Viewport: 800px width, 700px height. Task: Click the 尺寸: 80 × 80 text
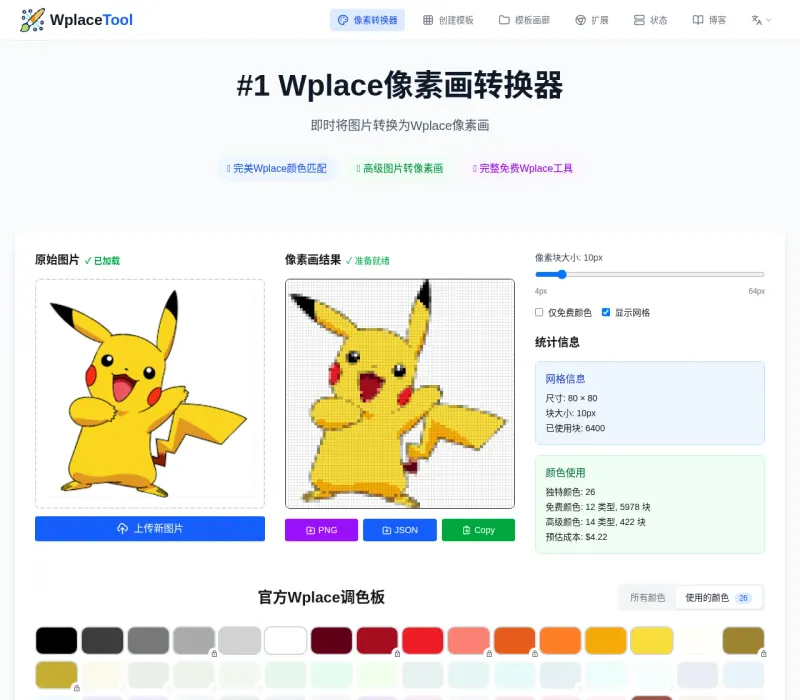(571, 398)
